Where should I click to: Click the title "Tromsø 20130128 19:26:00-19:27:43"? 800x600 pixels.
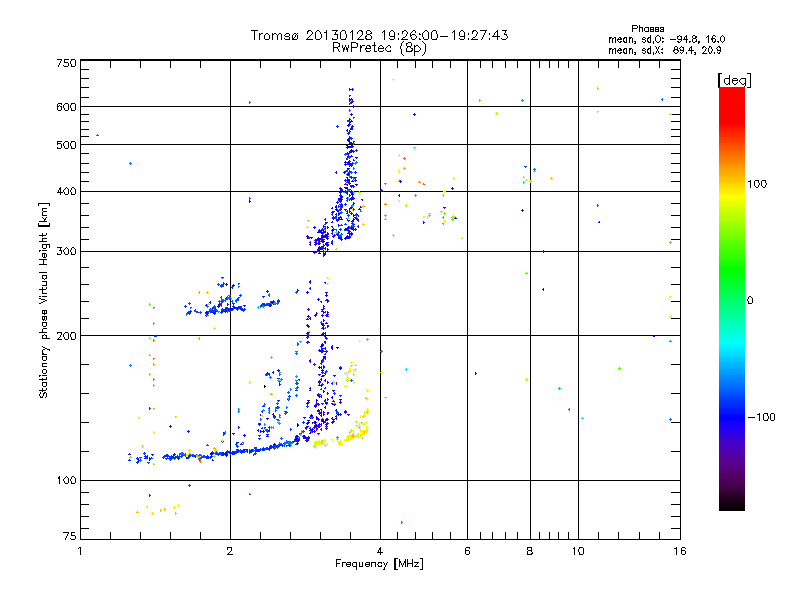point(380,35)
